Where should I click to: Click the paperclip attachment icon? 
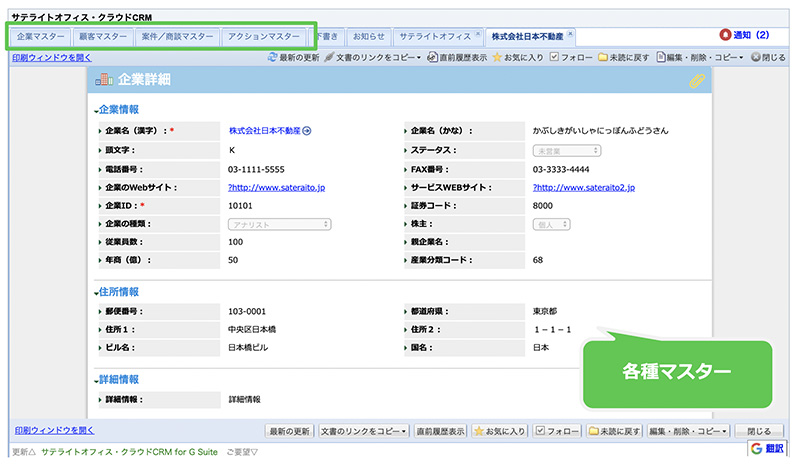coord(696,81)
